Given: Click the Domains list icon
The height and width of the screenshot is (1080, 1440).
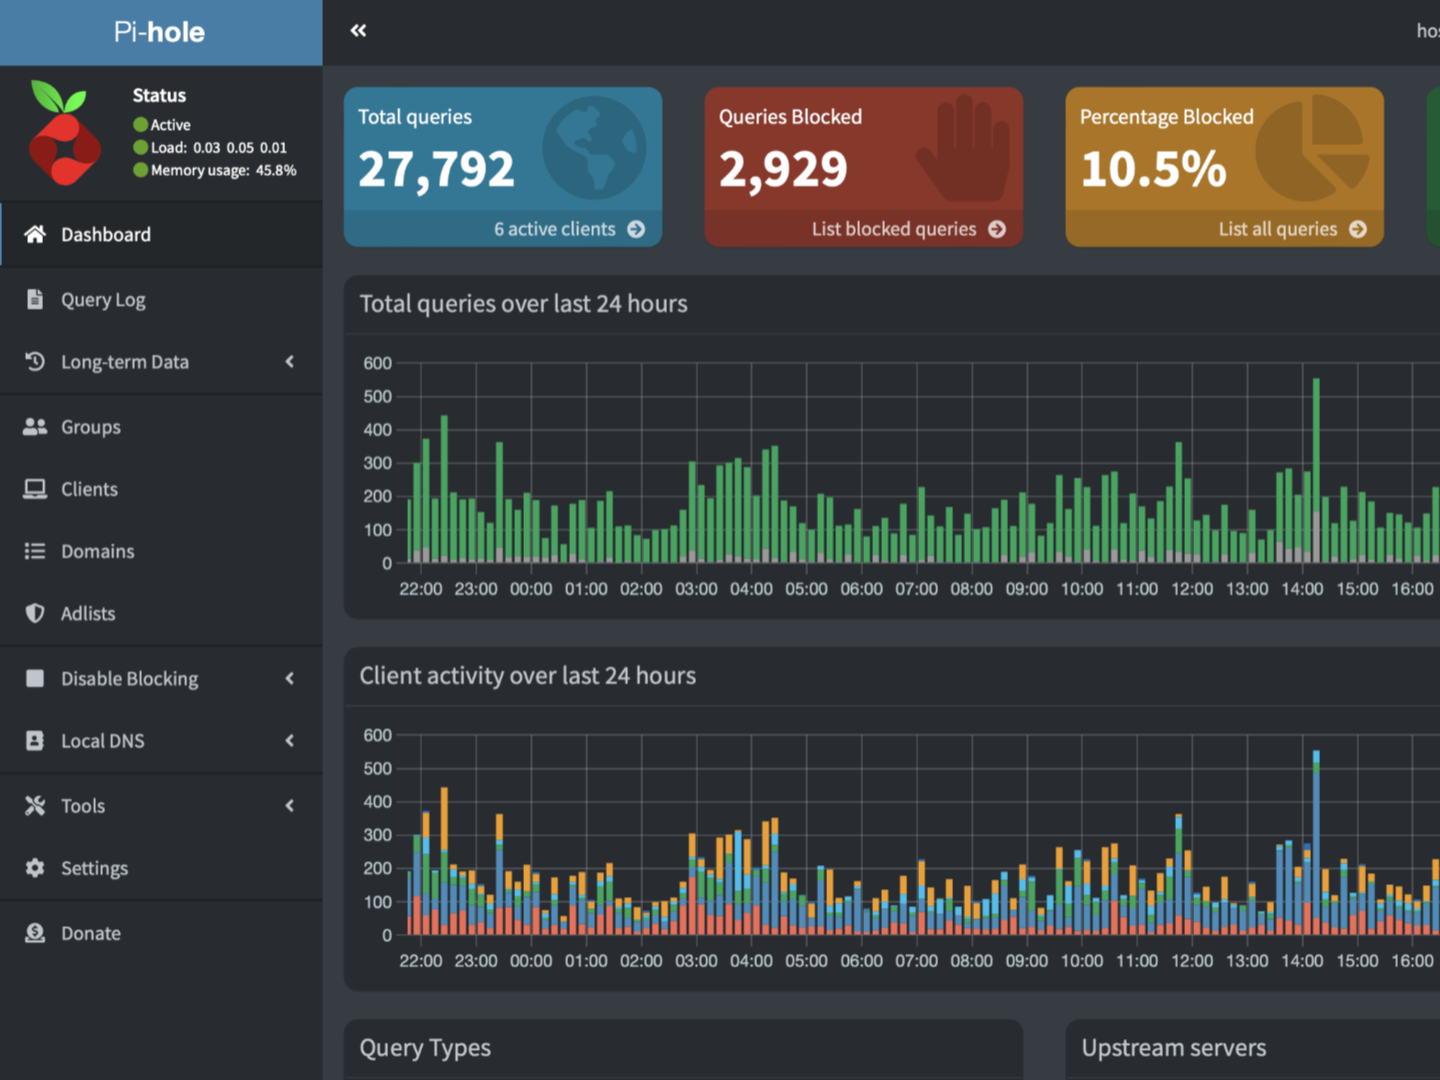Looking at the screenshot, I should pyautogui.click(x=35, y=551).
